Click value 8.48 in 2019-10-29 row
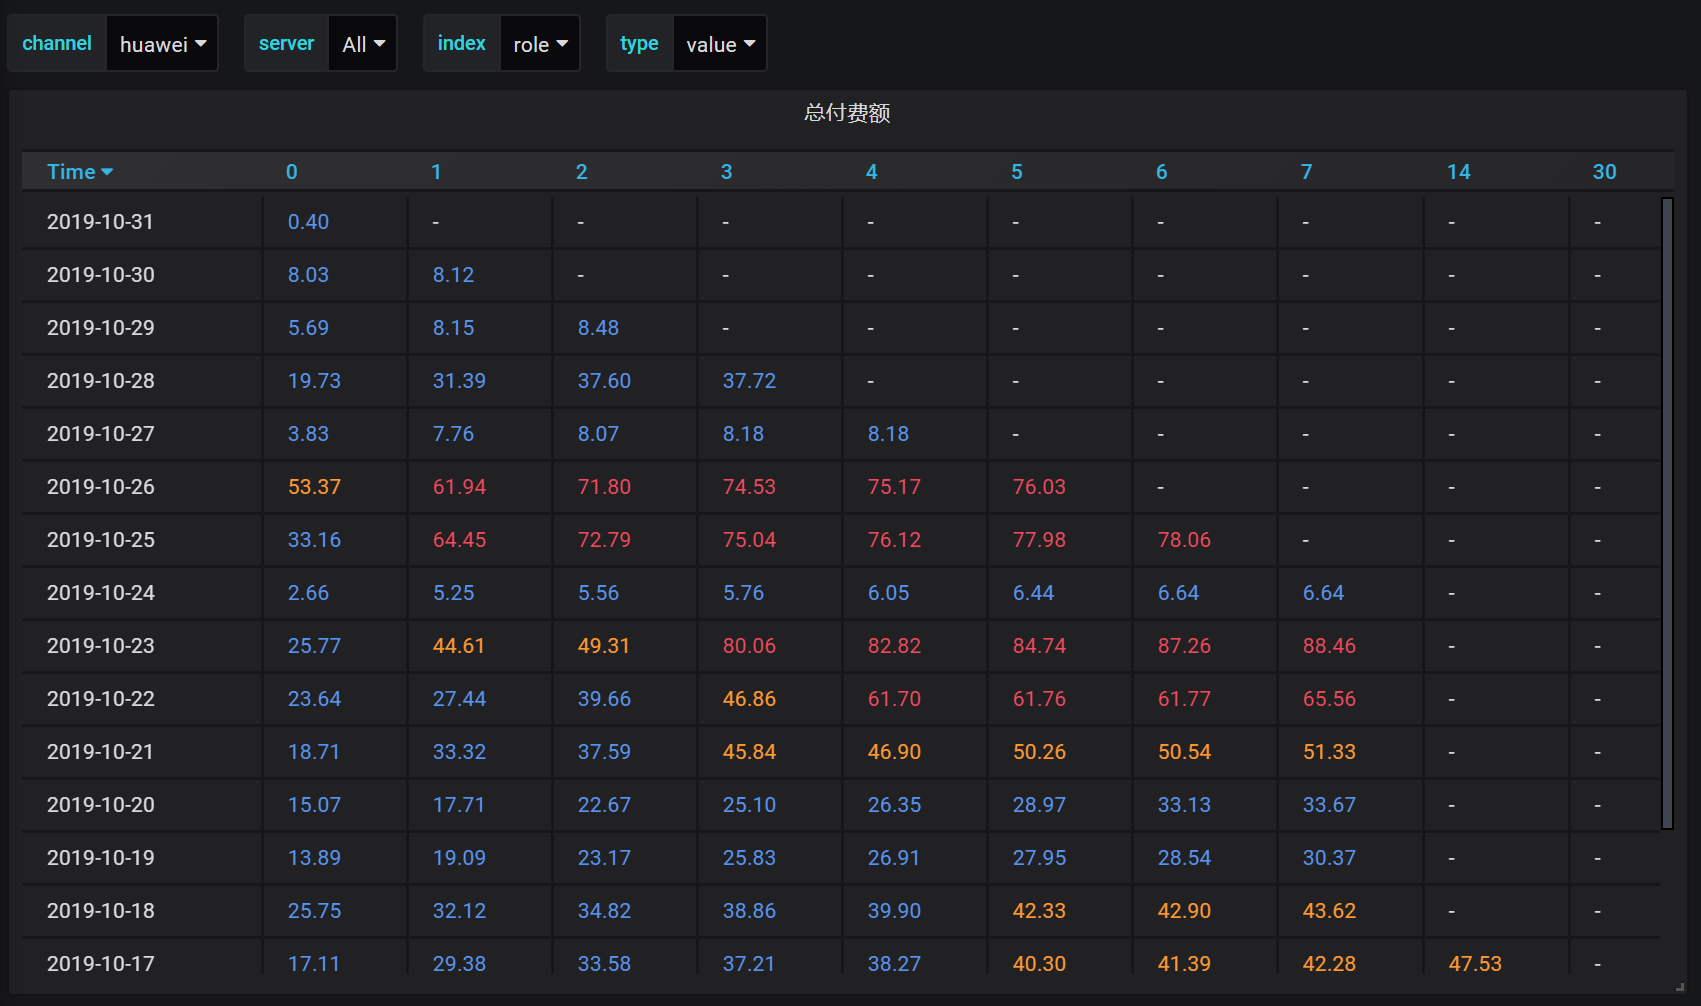Screen dimensions: 1701x1006 [x=598, y=328]
